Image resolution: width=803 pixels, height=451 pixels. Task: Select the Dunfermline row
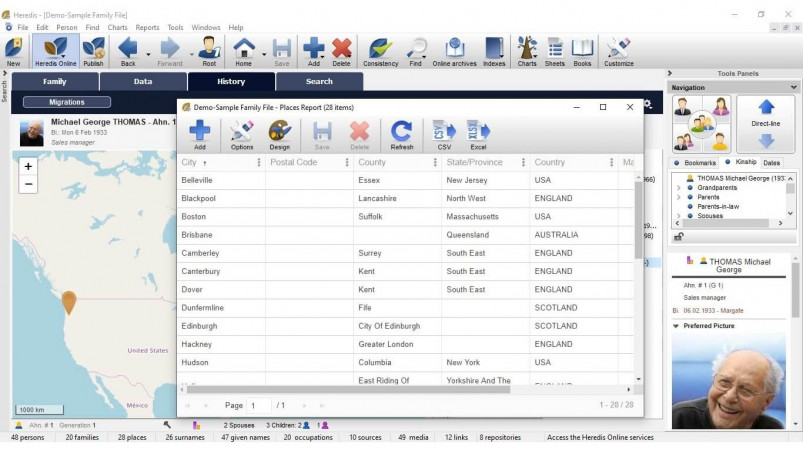(406, 308)
